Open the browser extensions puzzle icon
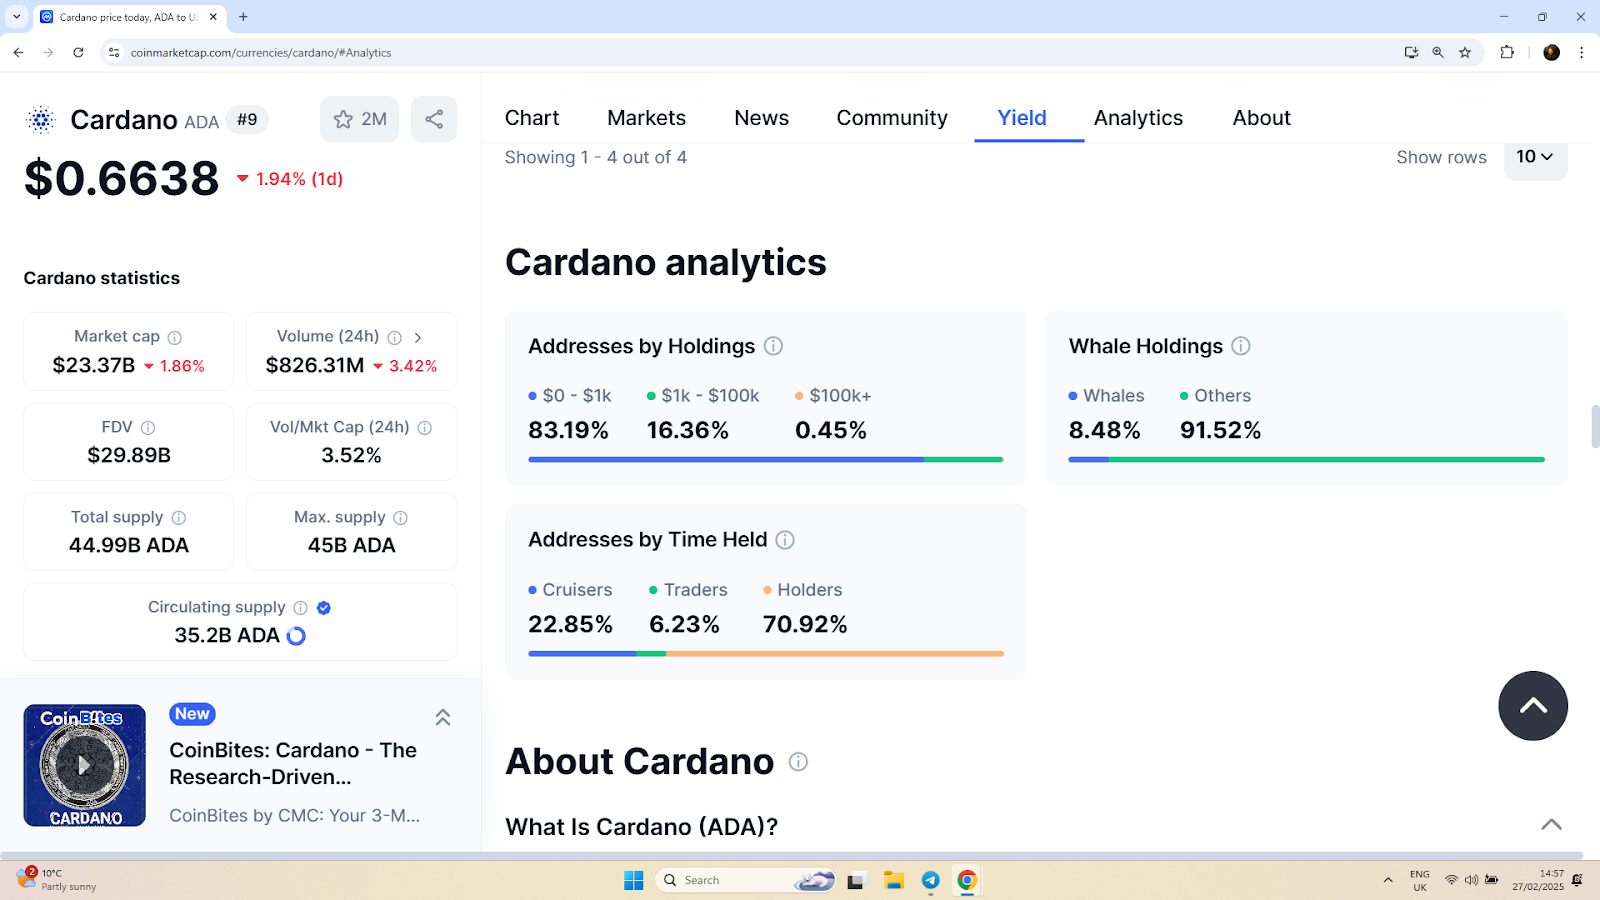 pos(1507,53)
